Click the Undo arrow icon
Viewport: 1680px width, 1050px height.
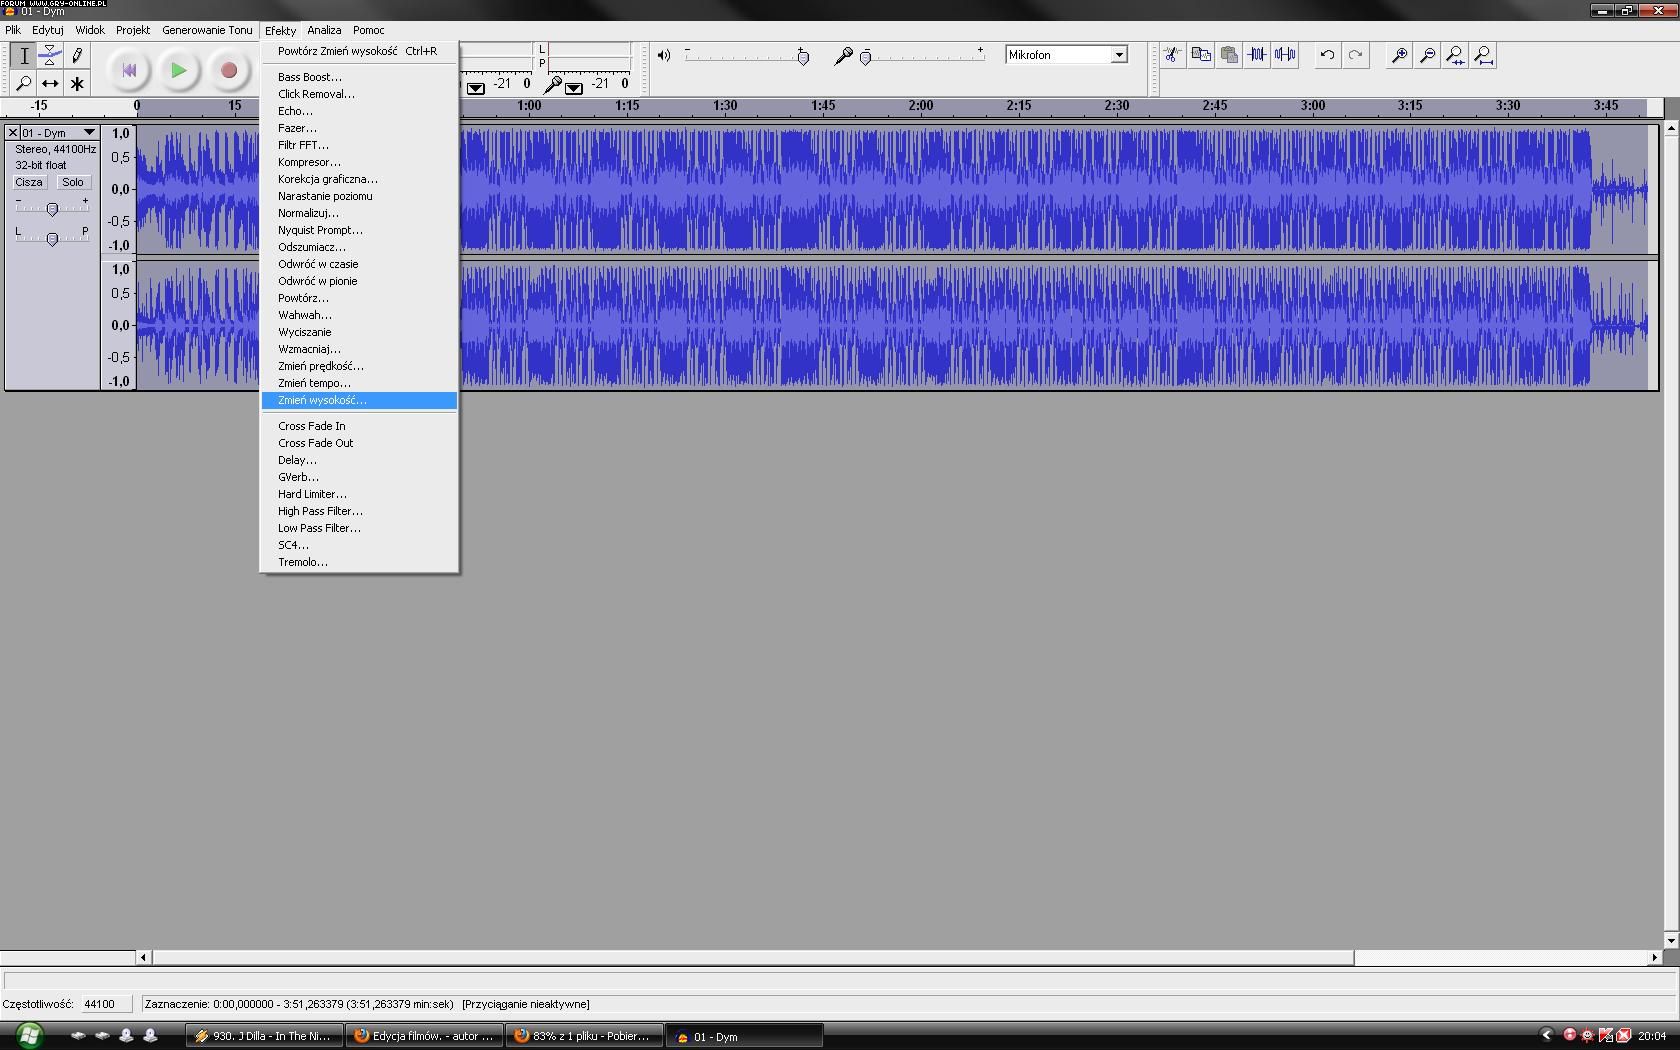[1327, 55]
